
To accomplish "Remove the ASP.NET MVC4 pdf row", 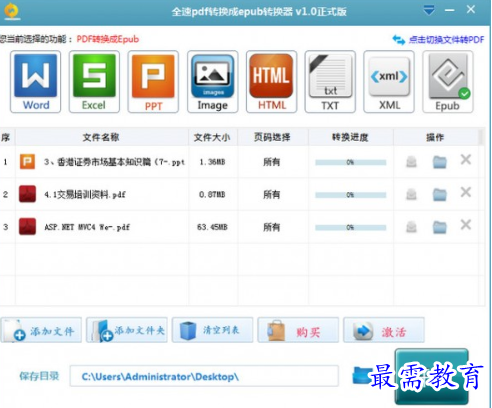I will pos(466,225).
